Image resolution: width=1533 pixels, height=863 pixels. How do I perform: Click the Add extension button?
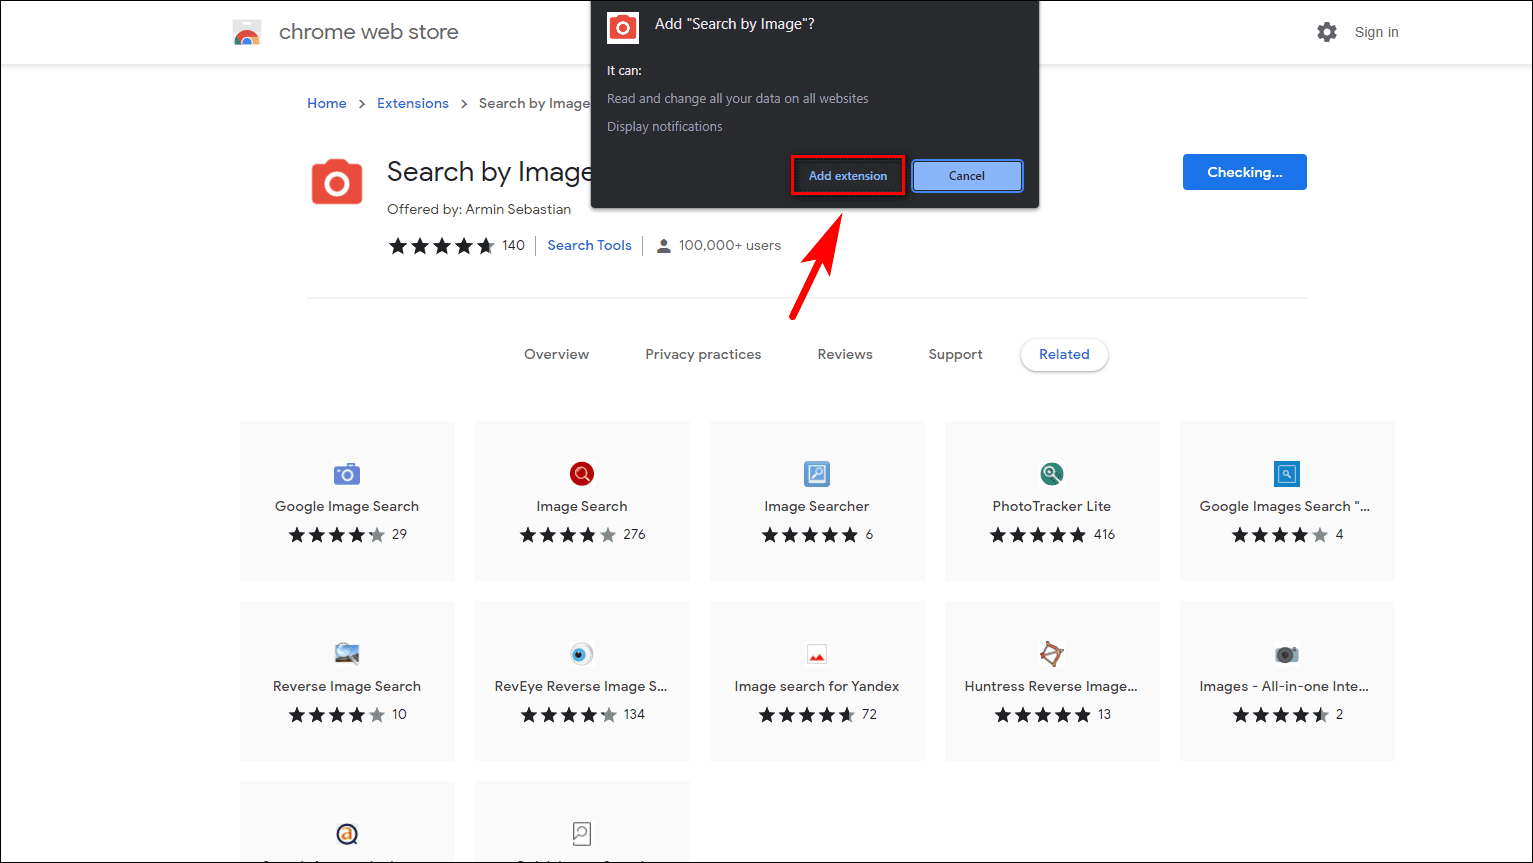[848, 176]
